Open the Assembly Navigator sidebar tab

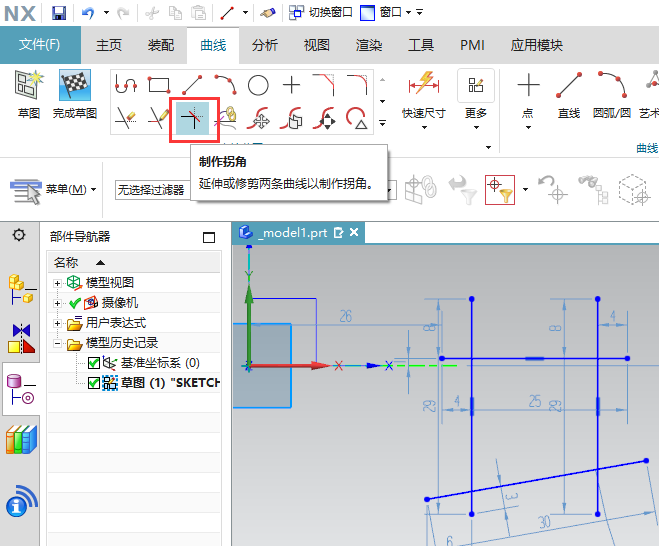click(22, 289)
